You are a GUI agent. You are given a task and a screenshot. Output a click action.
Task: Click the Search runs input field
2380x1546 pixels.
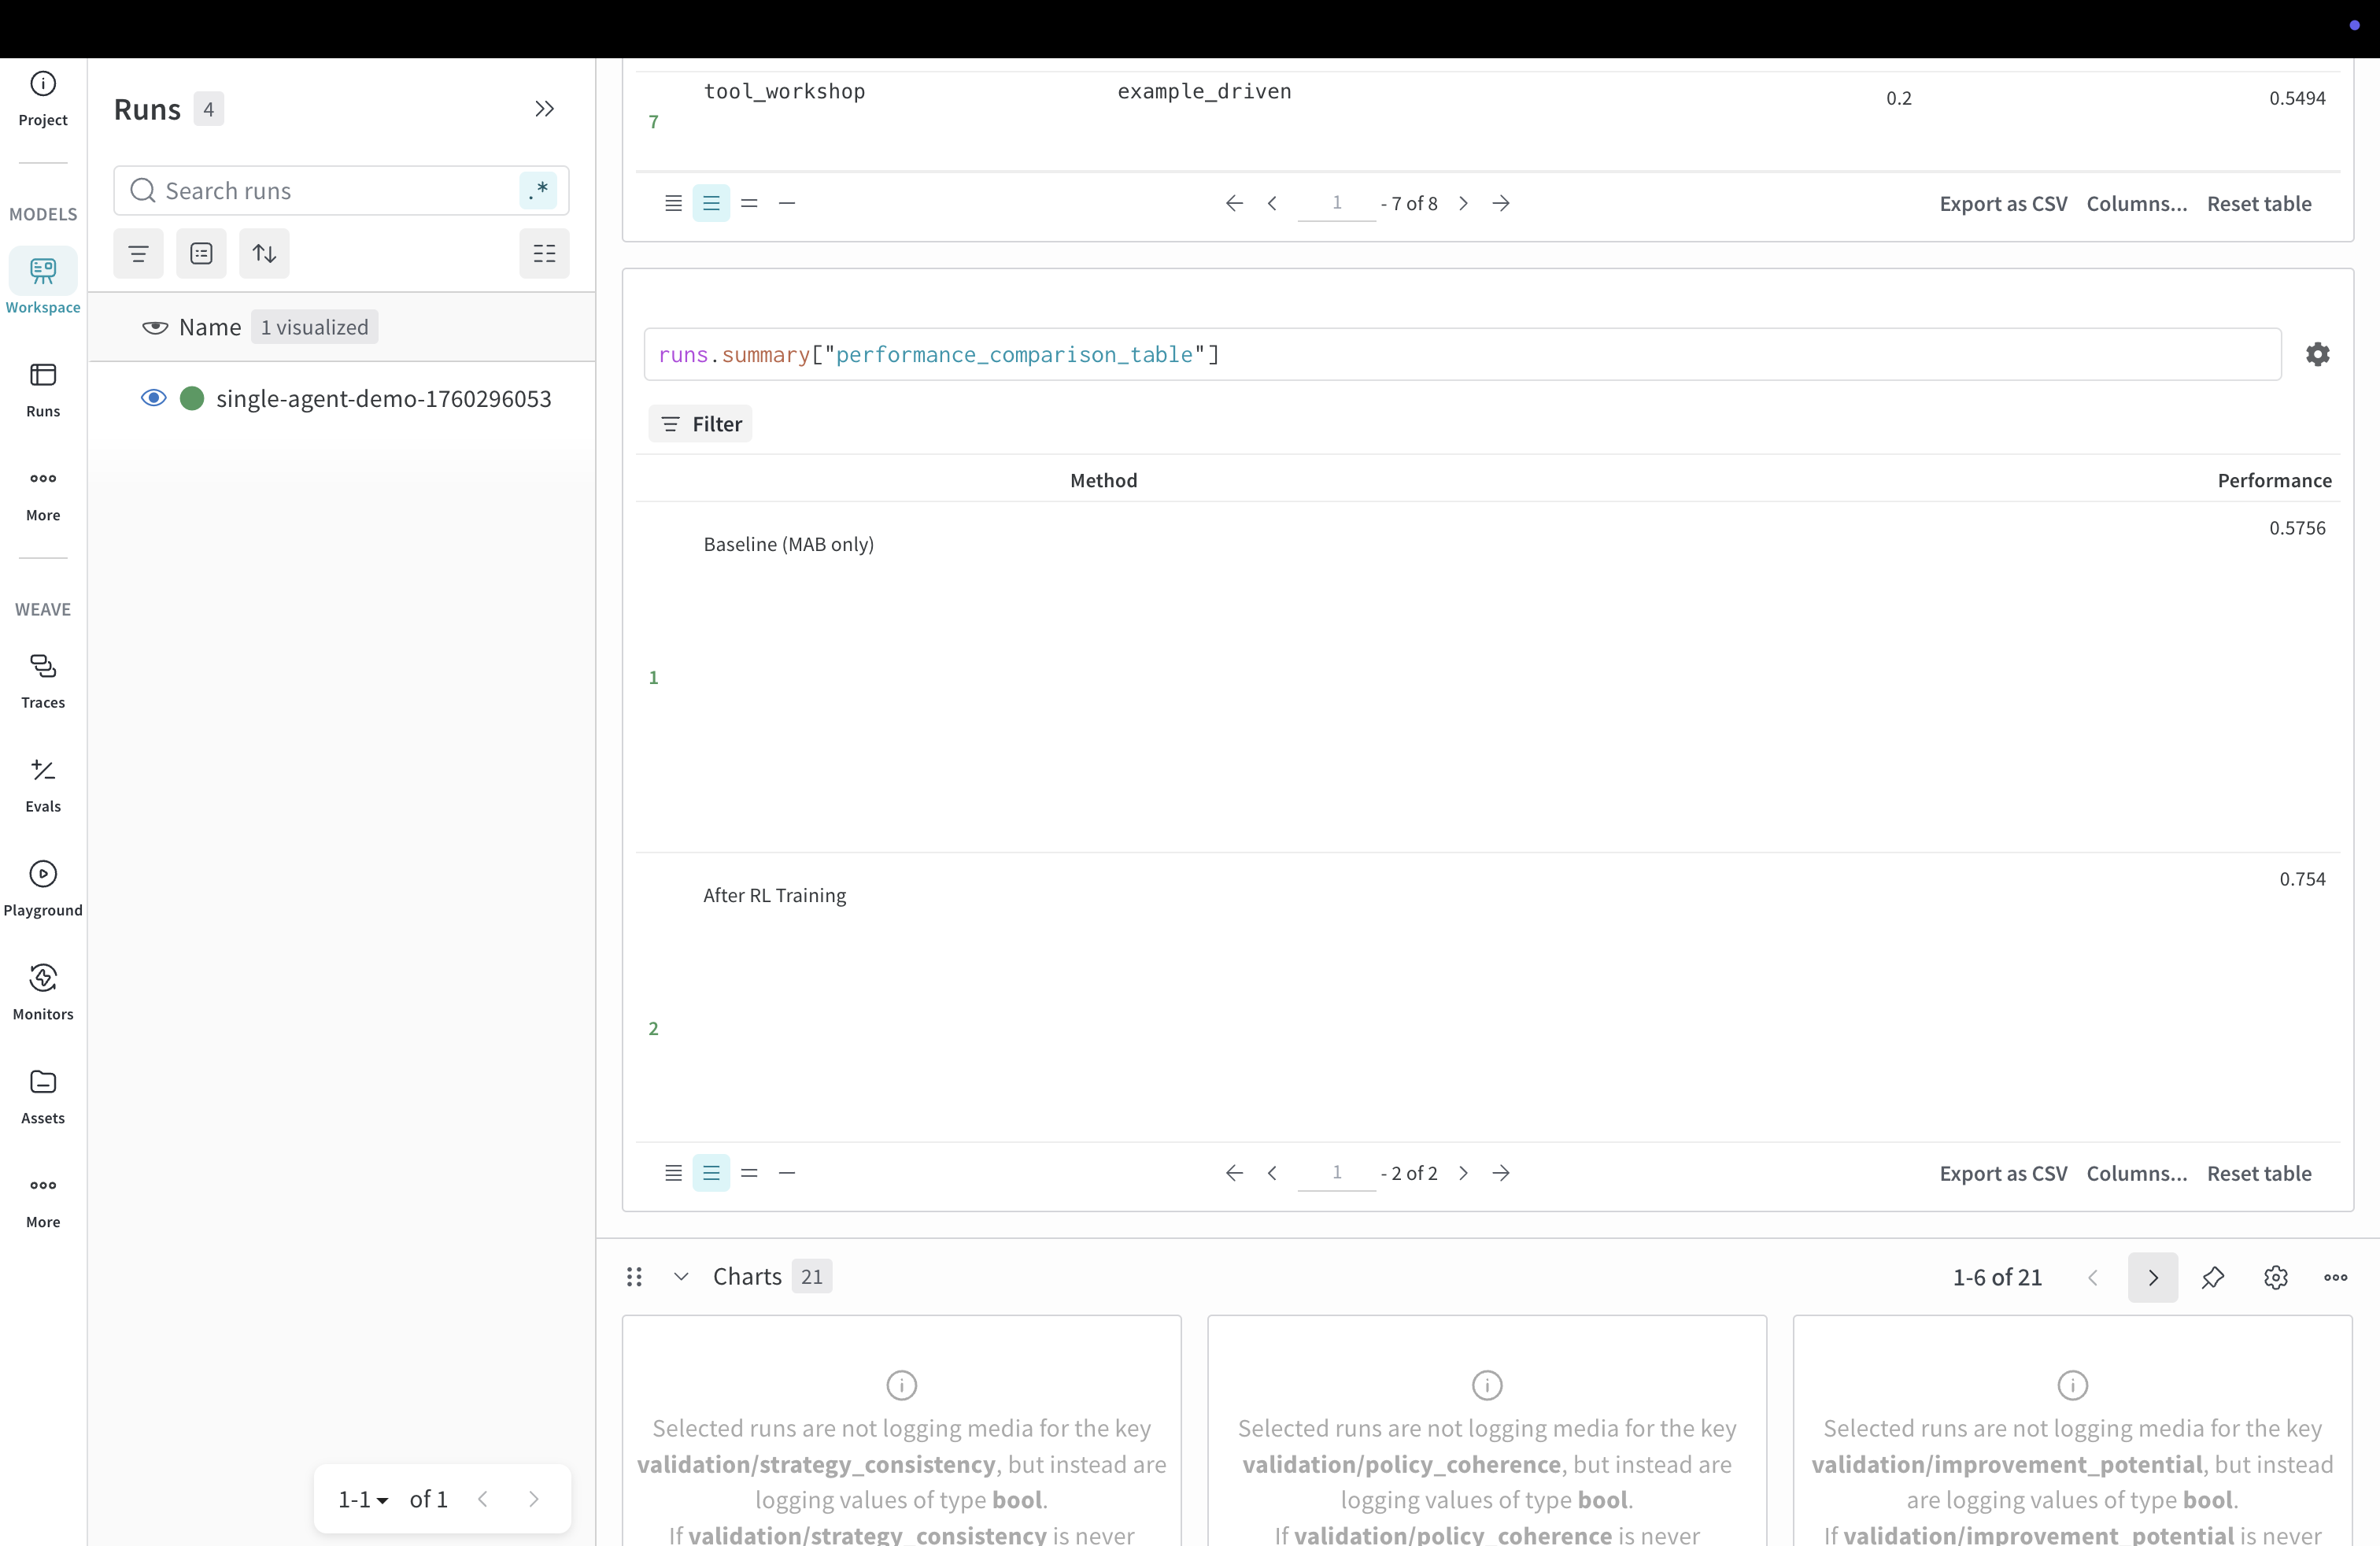click(x=330, y=190)
